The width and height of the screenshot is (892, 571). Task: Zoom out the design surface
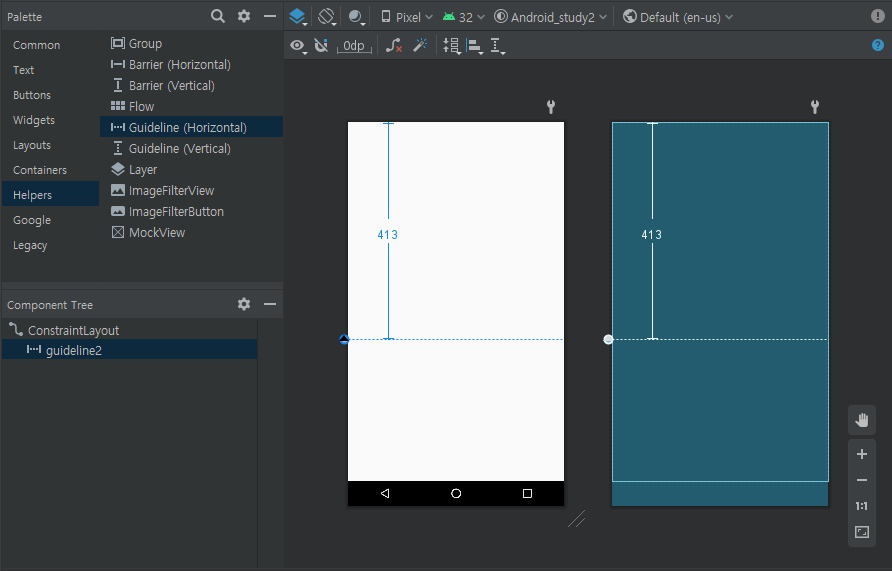pos(862,480)
